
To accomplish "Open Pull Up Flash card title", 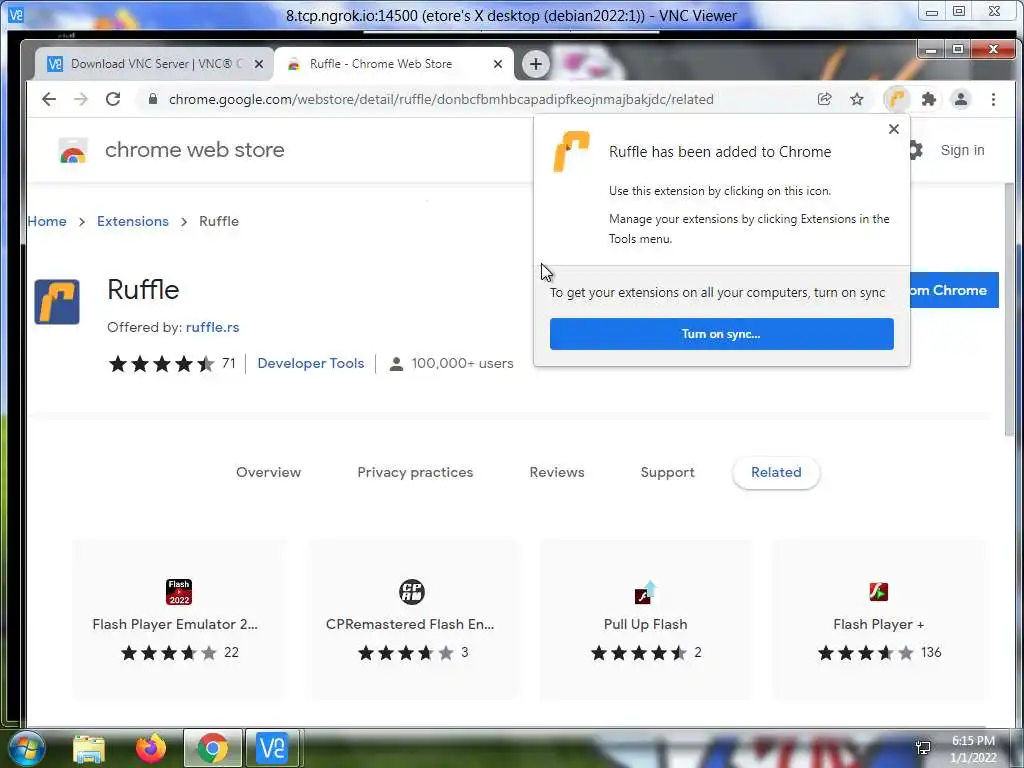I will tap(645, 624).
